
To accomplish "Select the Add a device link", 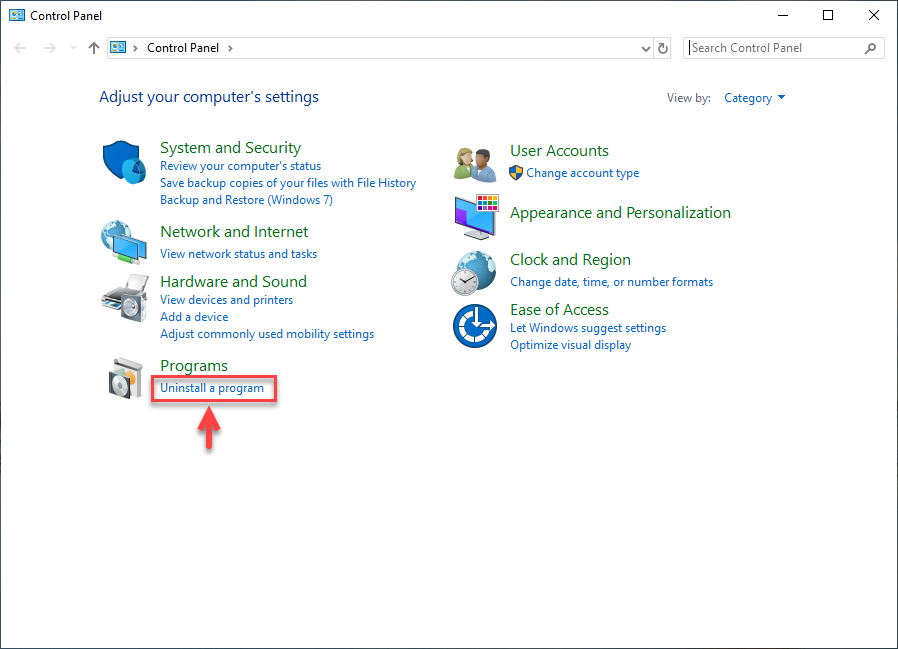I will pos(194,317).
